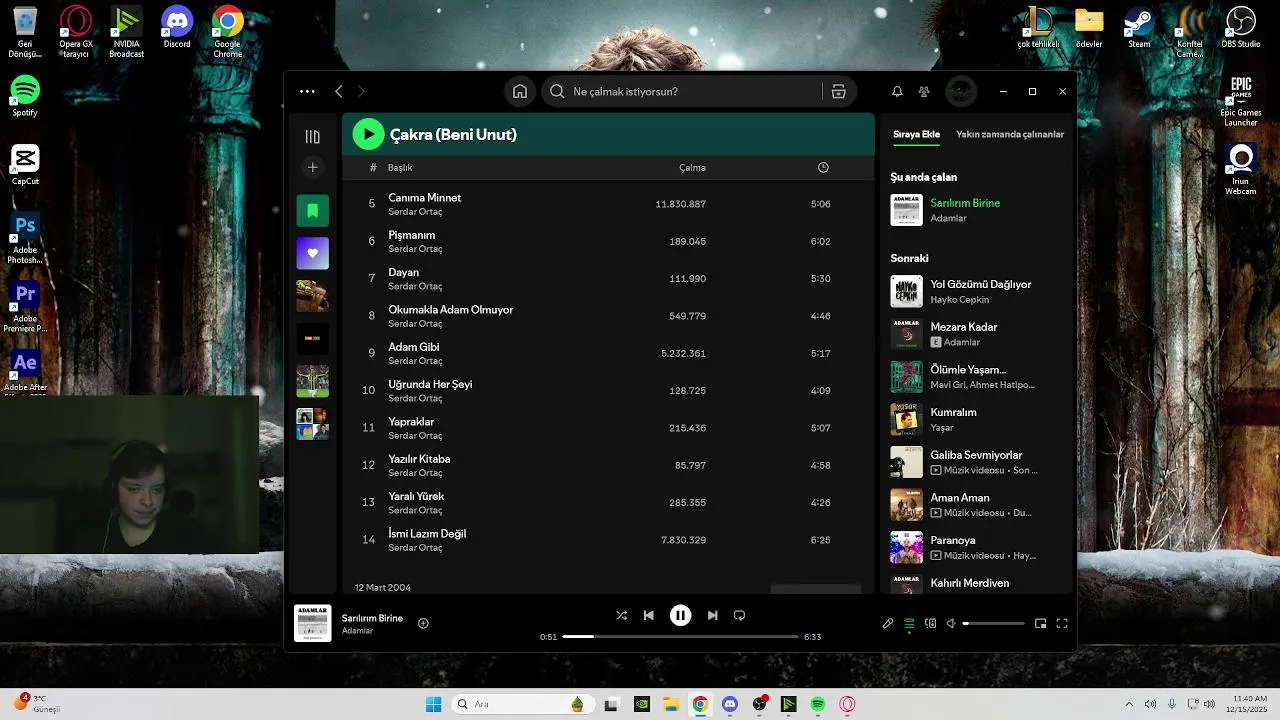Screen dimensions: 1280x720
Task: Click the create playlist plus icon in sidebar
Action: coord(313,167)
